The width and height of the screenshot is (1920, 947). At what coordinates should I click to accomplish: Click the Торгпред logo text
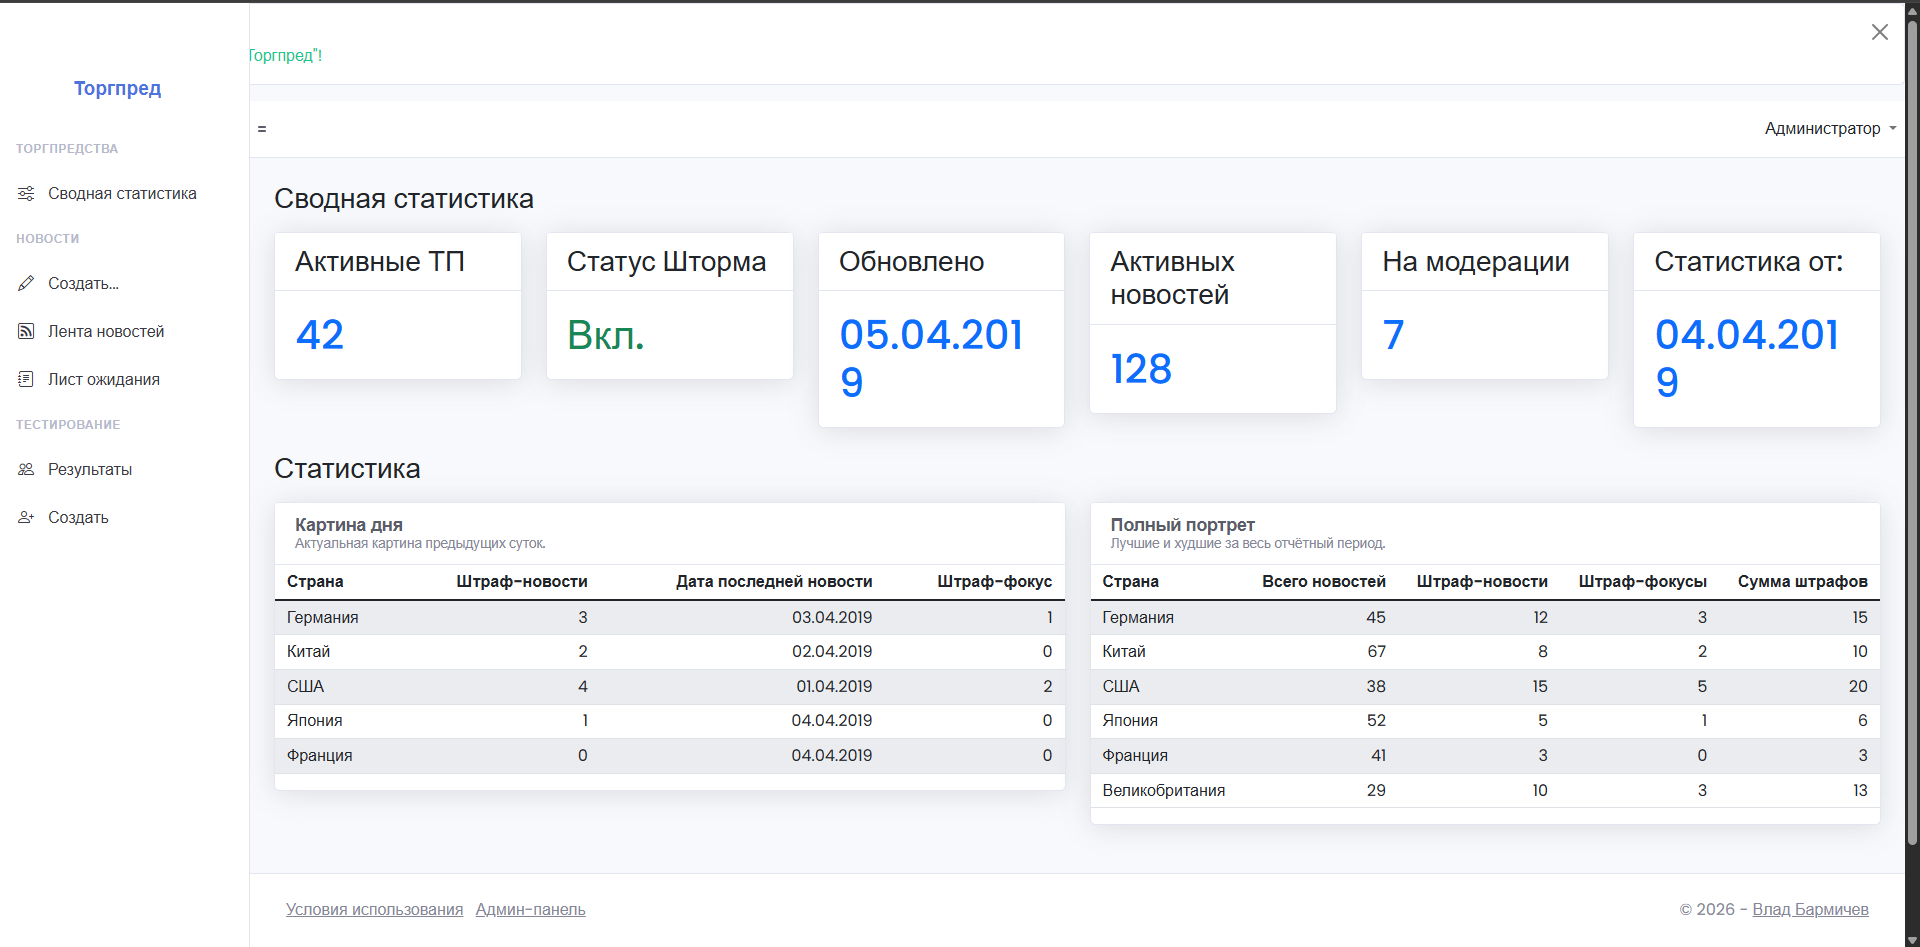[117, 88]
